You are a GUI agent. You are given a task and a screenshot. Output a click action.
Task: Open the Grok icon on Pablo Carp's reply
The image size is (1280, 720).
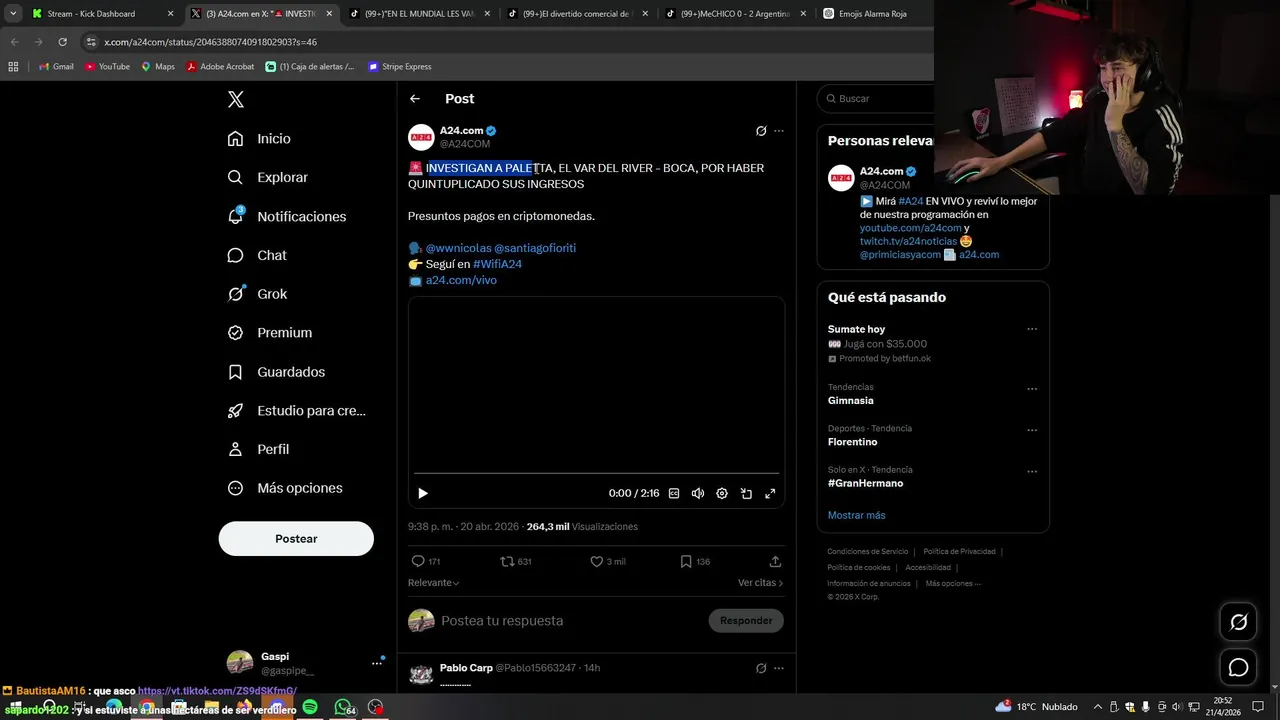tap(761, 668)
